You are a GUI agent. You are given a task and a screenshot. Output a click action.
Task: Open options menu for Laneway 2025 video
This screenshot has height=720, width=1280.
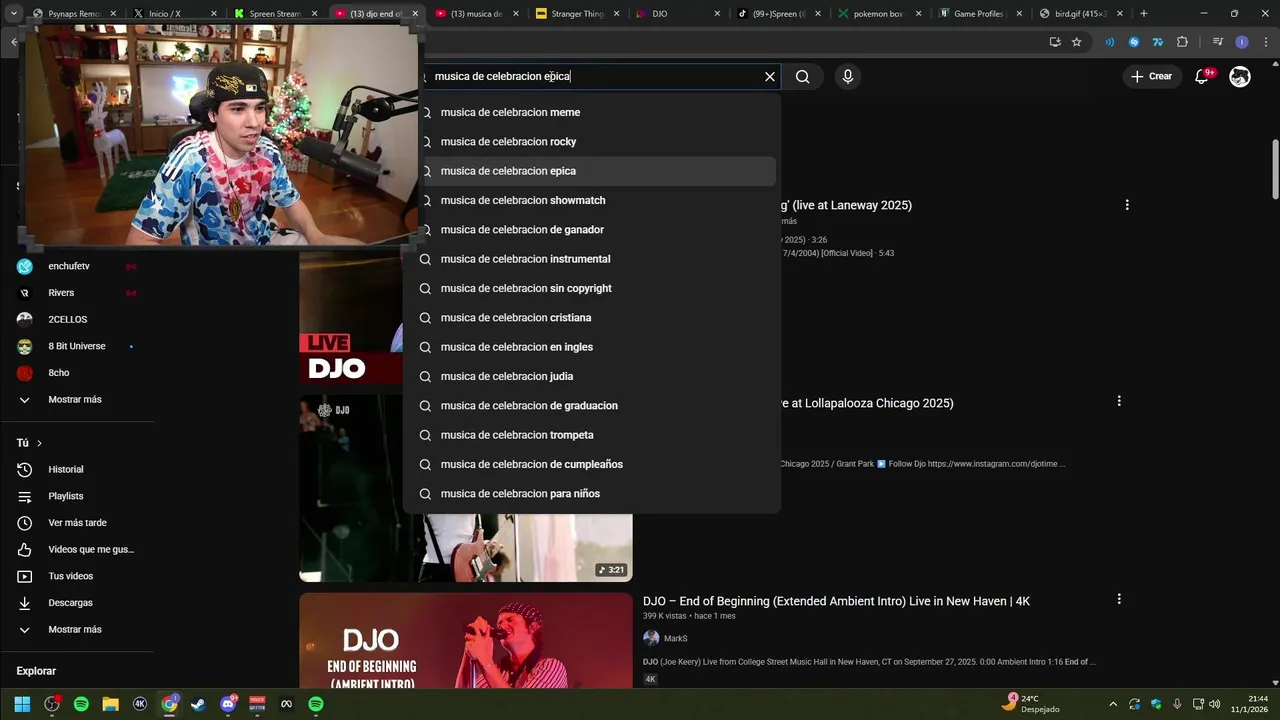tap(1127, 205)
